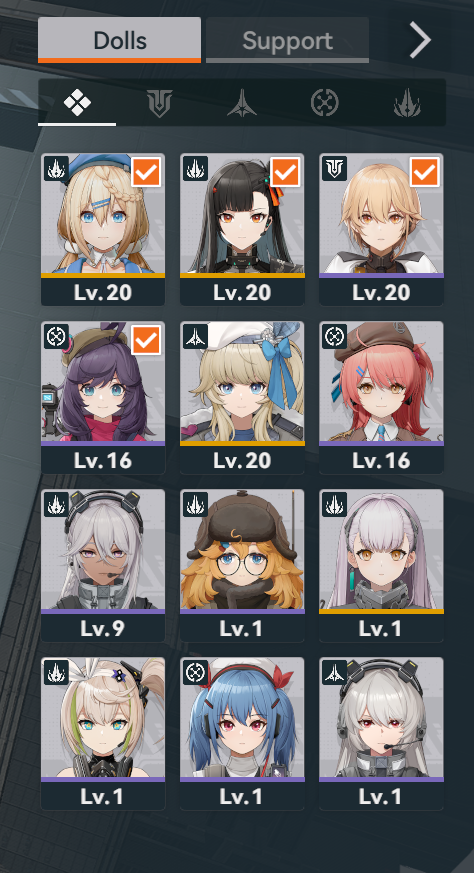The height and width of the screenshot is (873, 474).
Task: Click shield badge on short blonde Lv.20 doll
Action: click(334, 168)
